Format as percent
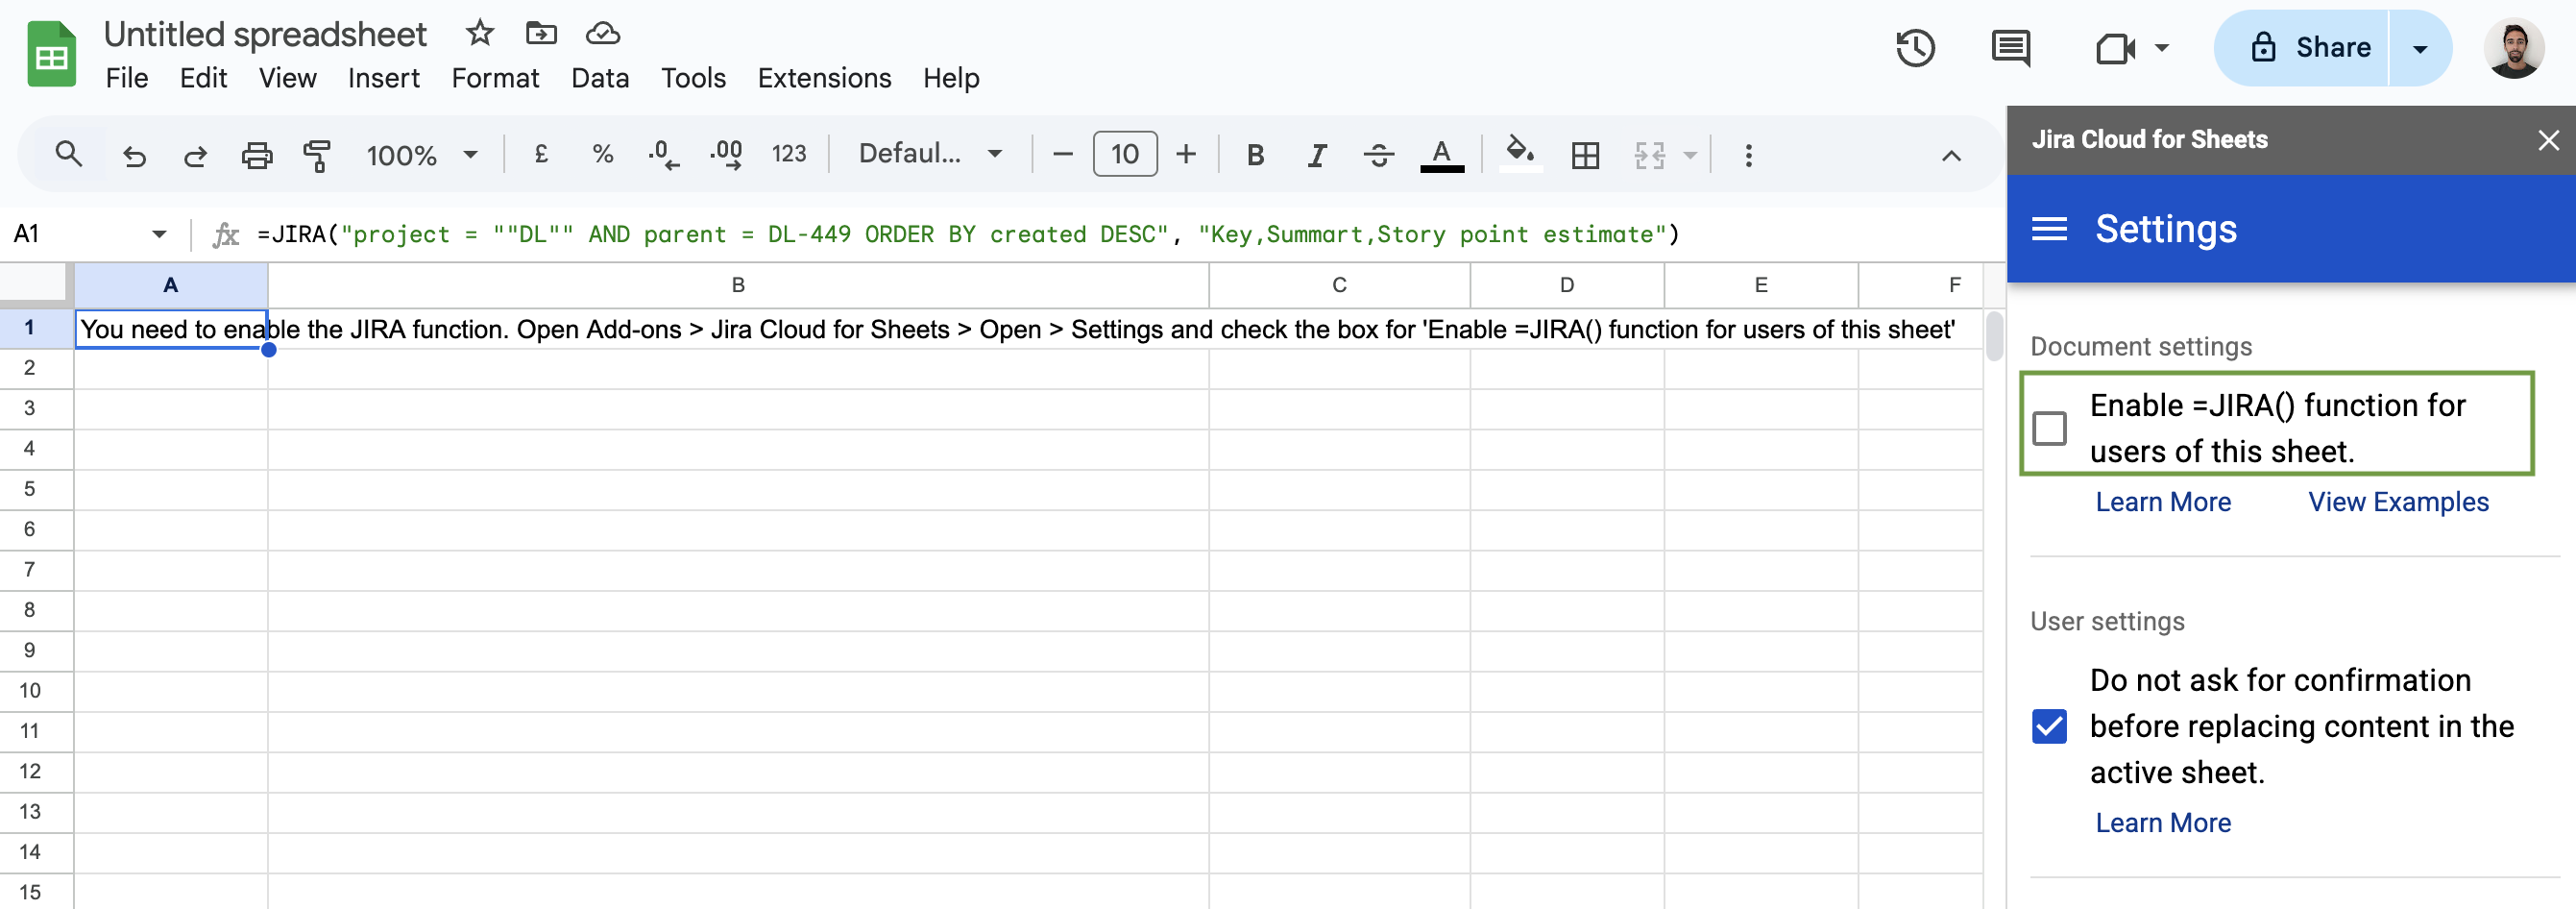This screenshot has height=909, width=2576. click(602, 154)
